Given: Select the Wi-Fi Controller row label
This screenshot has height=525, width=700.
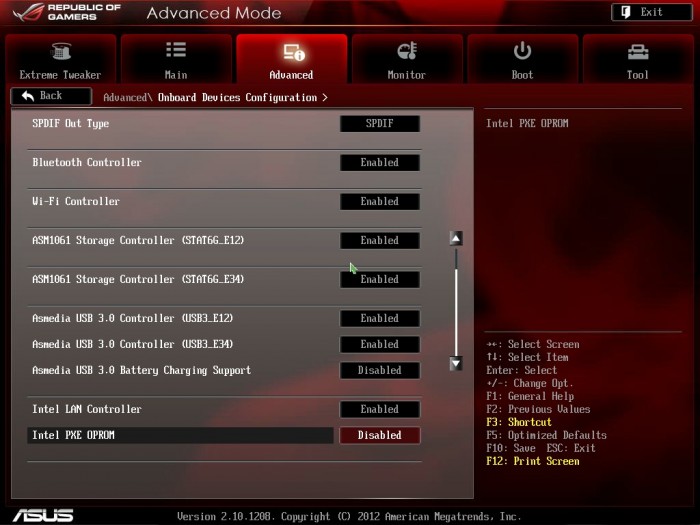Looking at the screenshot, I should pos(76,201).
